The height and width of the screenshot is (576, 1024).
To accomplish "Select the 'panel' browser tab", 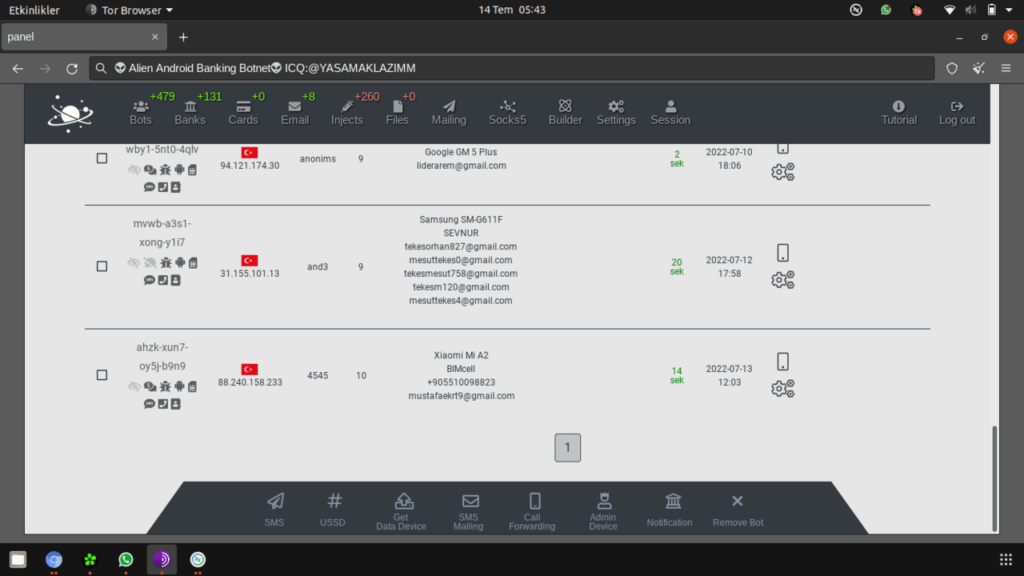I will [84, 37].
